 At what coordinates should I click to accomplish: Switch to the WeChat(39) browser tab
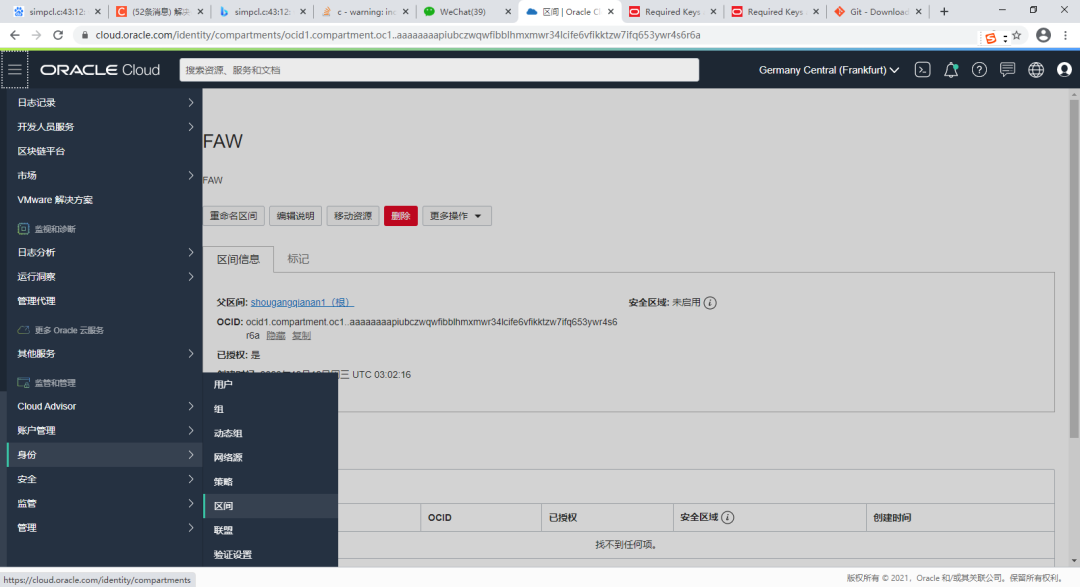pos(467,12)
